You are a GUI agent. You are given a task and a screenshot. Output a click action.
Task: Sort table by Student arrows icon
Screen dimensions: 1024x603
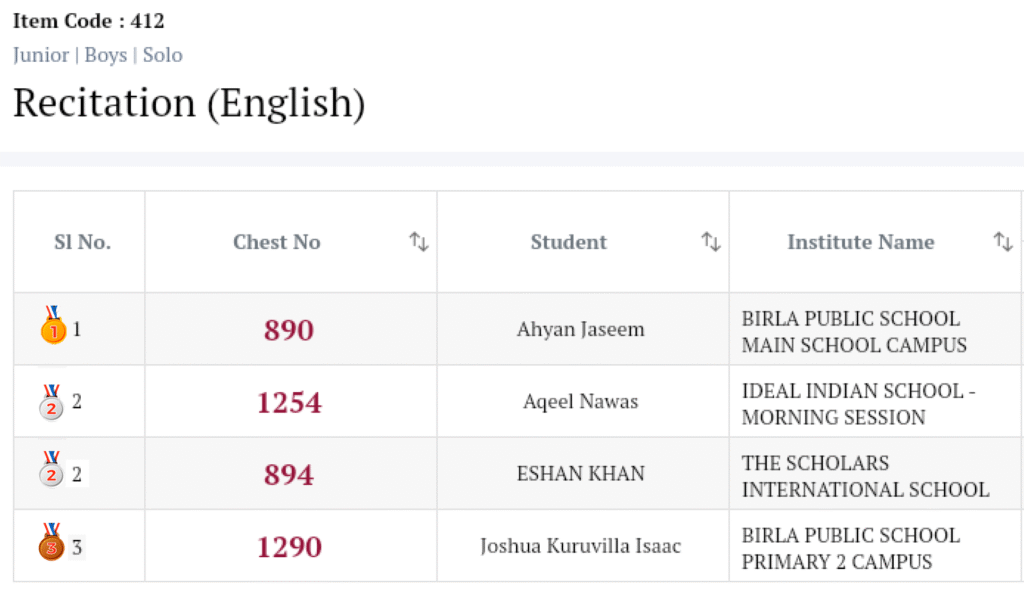tap(711, 242)
